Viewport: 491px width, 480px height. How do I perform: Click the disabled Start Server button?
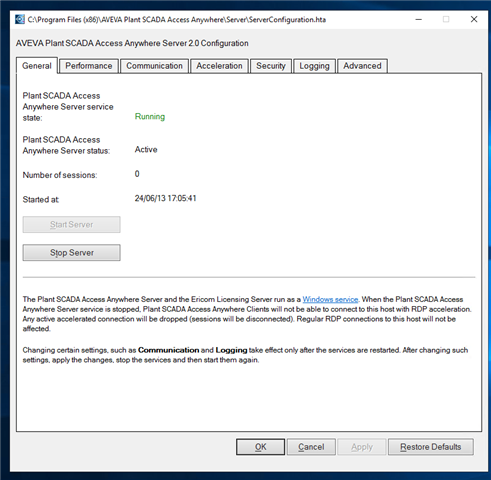(x=72, y=225)
